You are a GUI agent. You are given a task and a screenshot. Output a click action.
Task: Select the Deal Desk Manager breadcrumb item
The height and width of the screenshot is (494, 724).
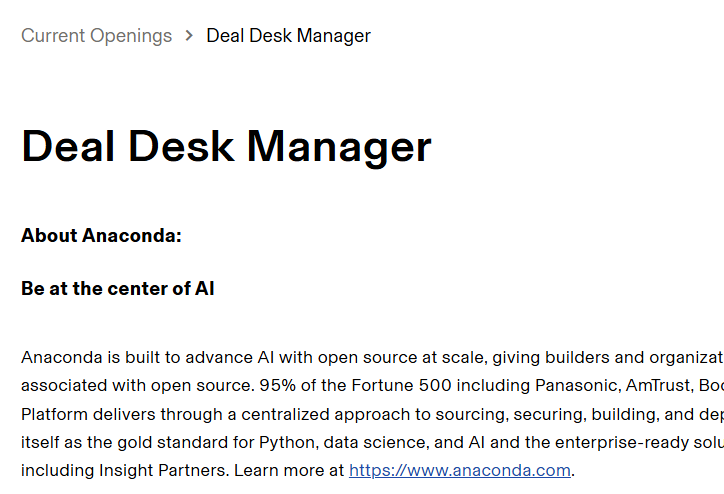(288, 36)
